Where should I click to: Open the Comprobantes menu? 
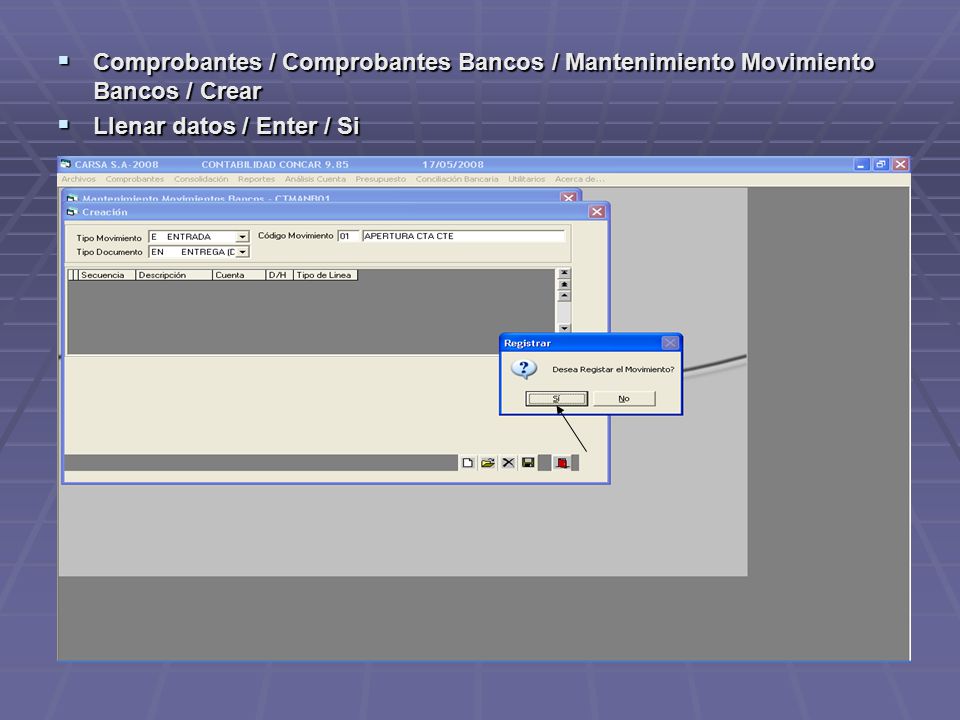click(135, 179)
